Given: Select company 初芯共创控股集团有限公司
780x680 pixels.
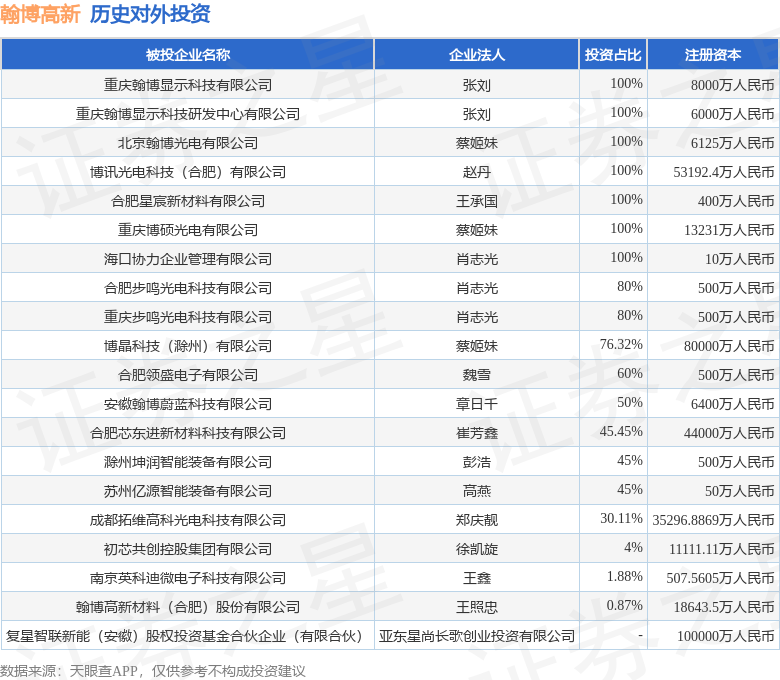Looking at the screenshot, I should coord(188,549).
